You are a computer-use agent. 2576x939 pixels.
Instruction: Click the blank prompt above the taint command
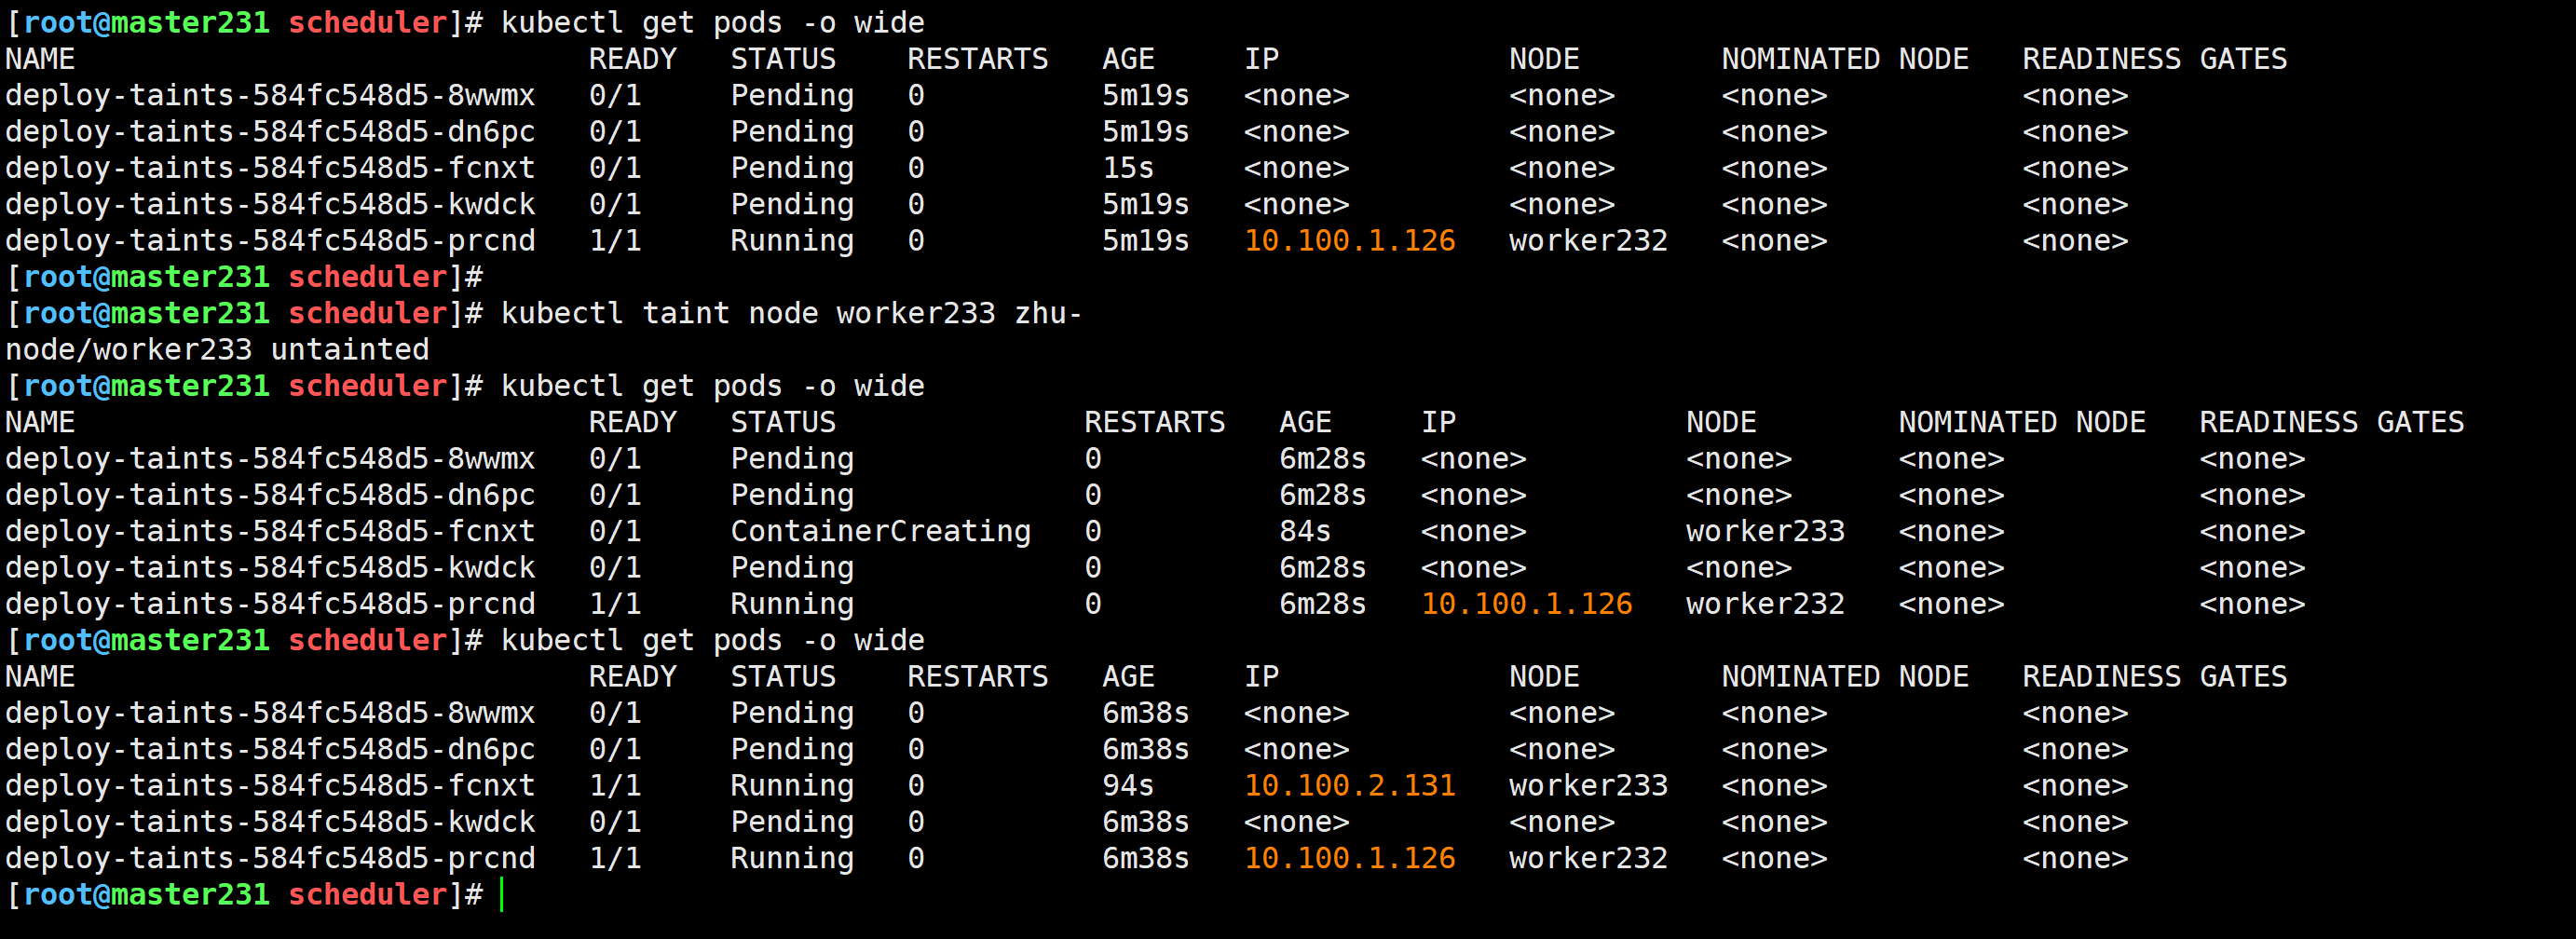tap(245, 276)
